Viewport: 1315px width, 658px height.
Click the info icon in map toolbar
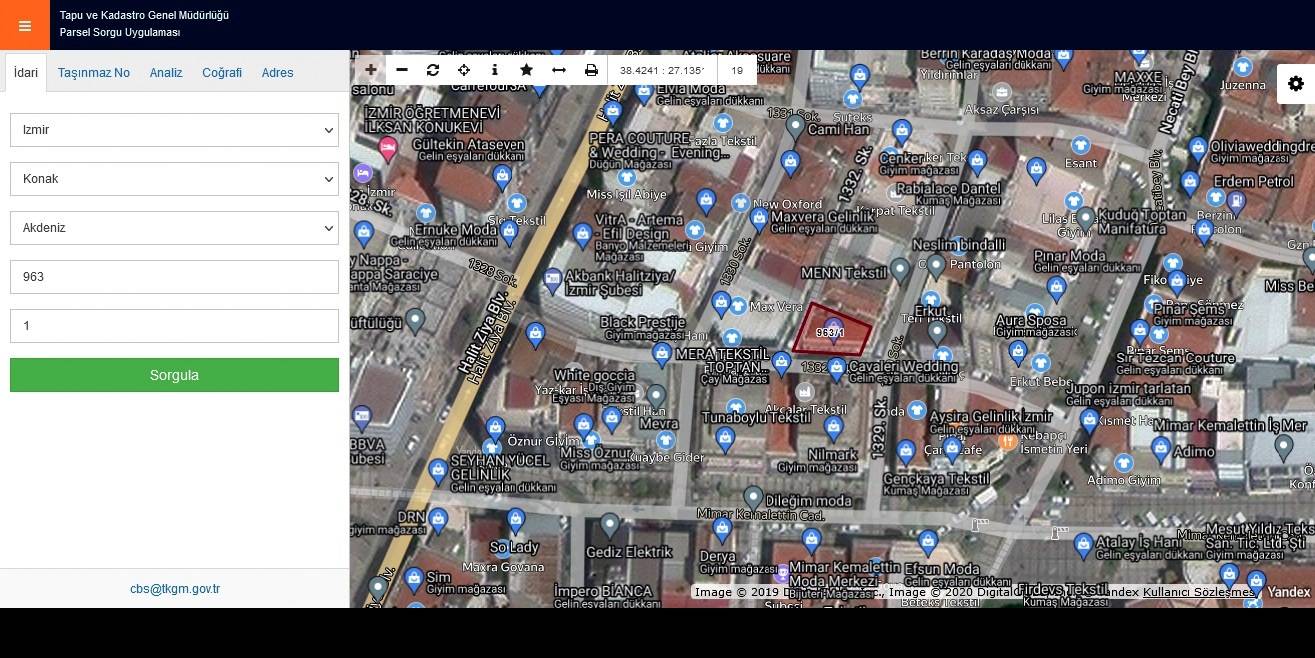point(495,70)
